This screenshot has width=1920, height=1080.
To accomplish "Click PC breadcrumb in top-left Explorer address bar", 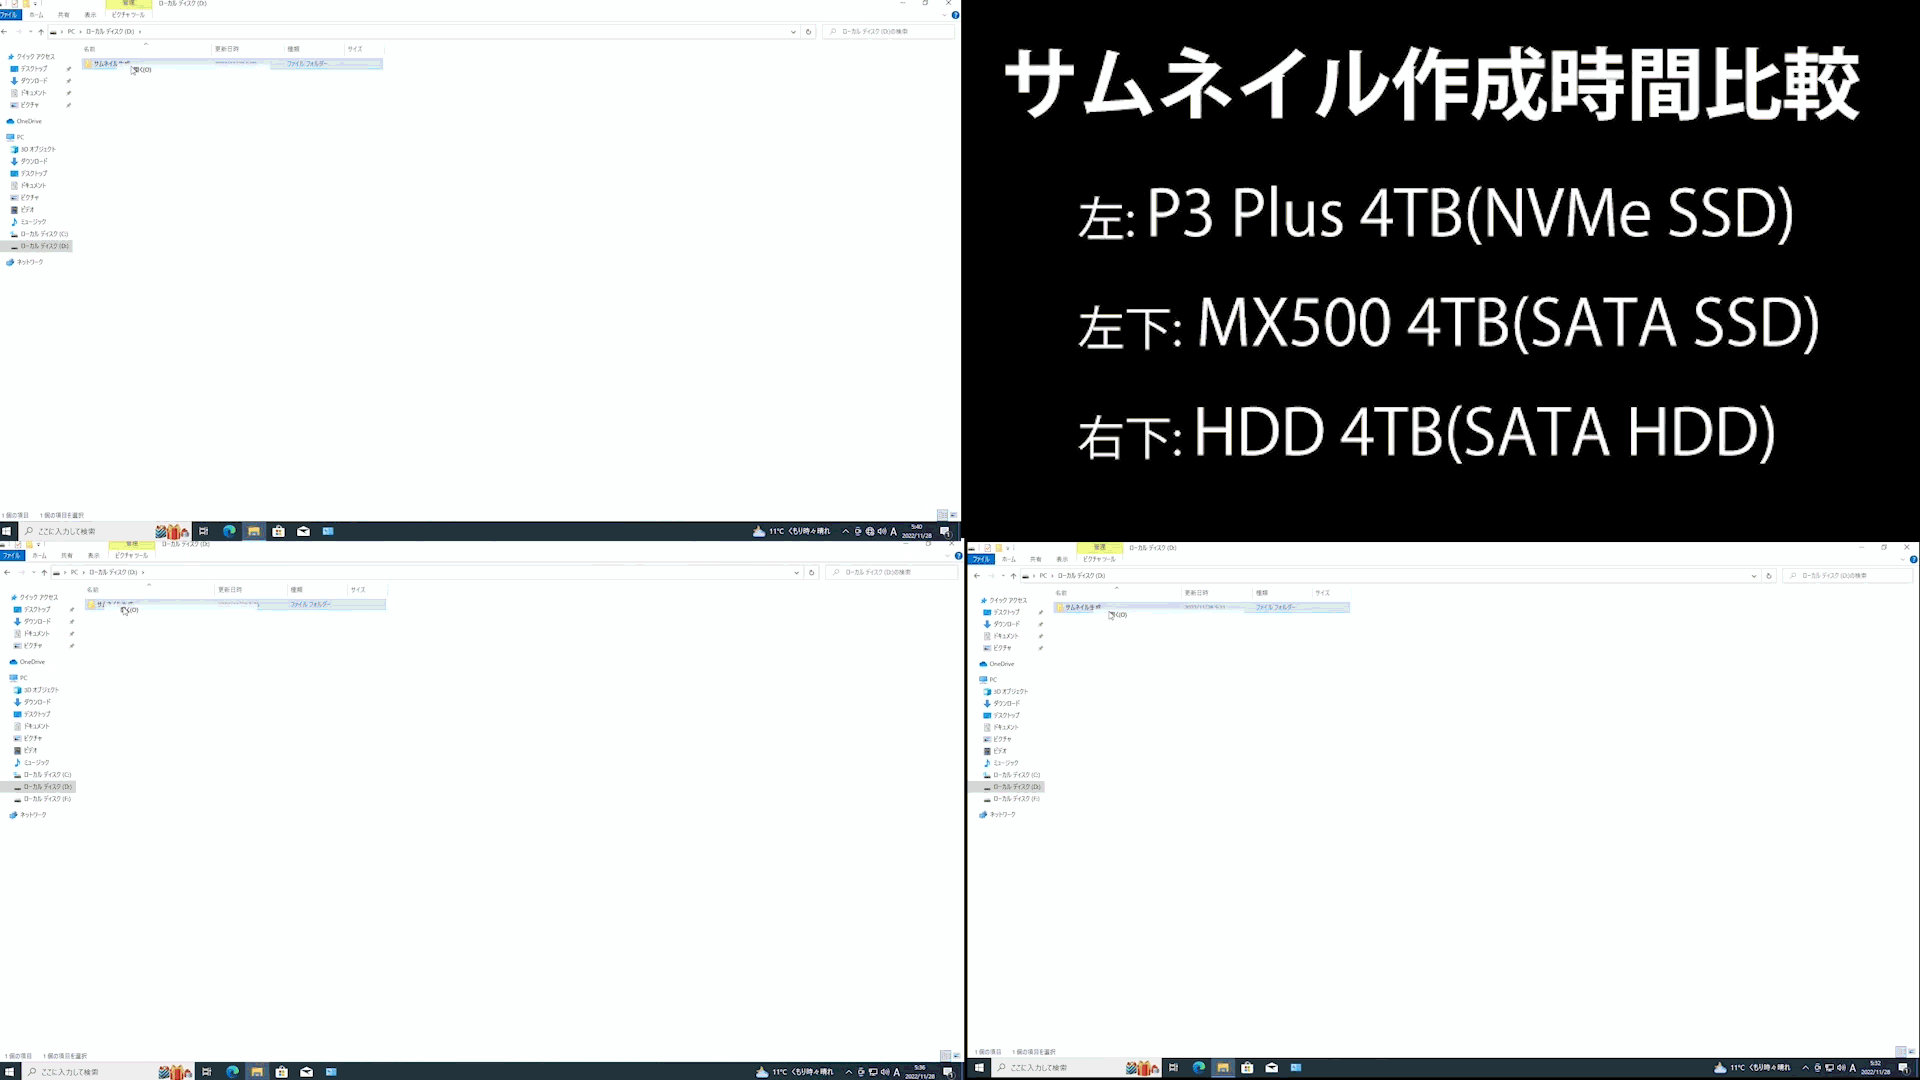I will click(71, 32).
